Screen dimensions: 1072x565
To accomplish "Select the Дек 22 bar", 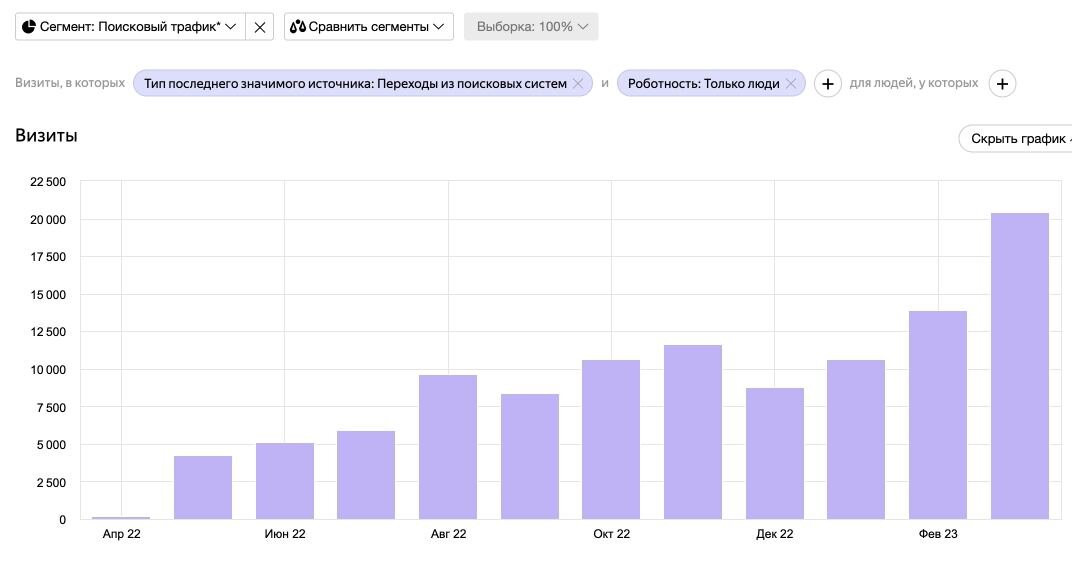I will coord(775,454).
